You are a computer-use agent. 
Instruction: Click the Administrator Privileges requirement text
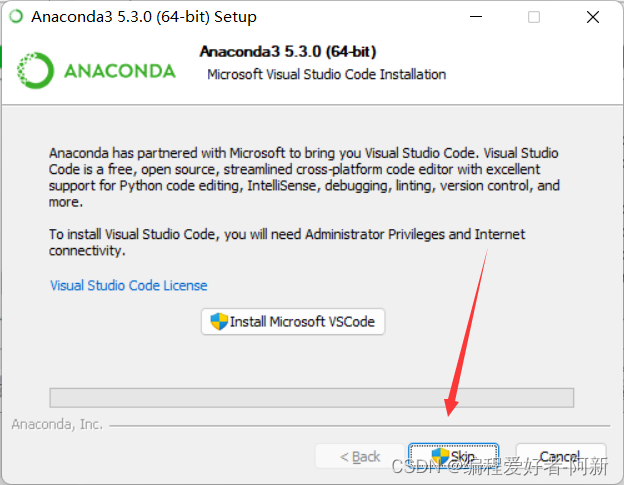pos(287,242)
